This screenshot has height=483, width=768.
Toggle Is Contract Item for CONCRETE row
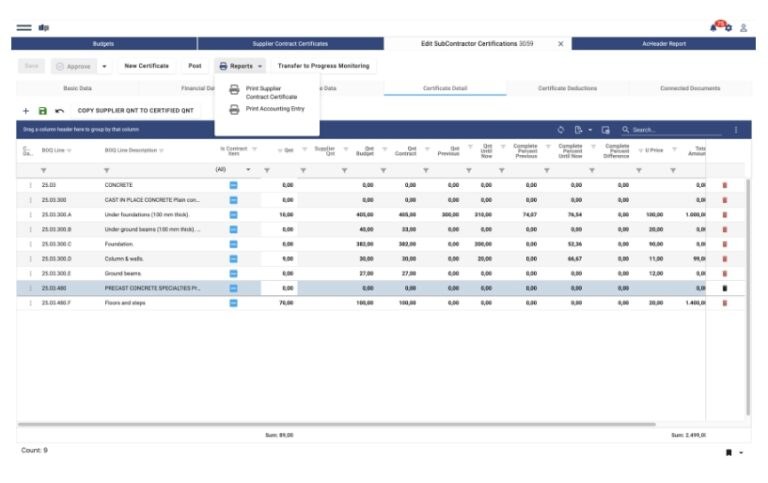point(234,185)
